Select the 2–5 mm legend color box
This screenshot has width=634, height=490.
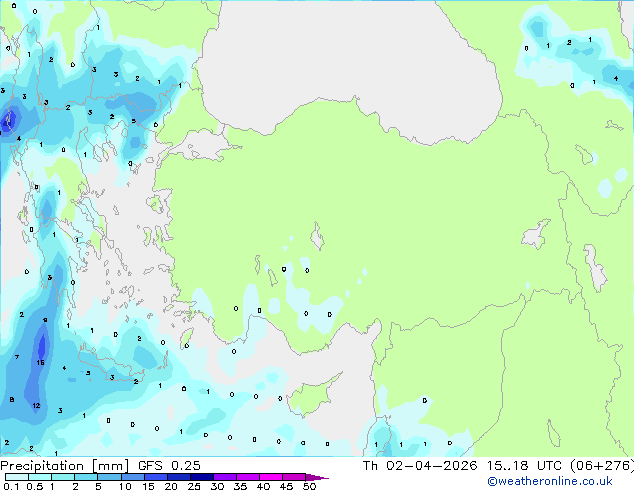[x=86, y=477]
